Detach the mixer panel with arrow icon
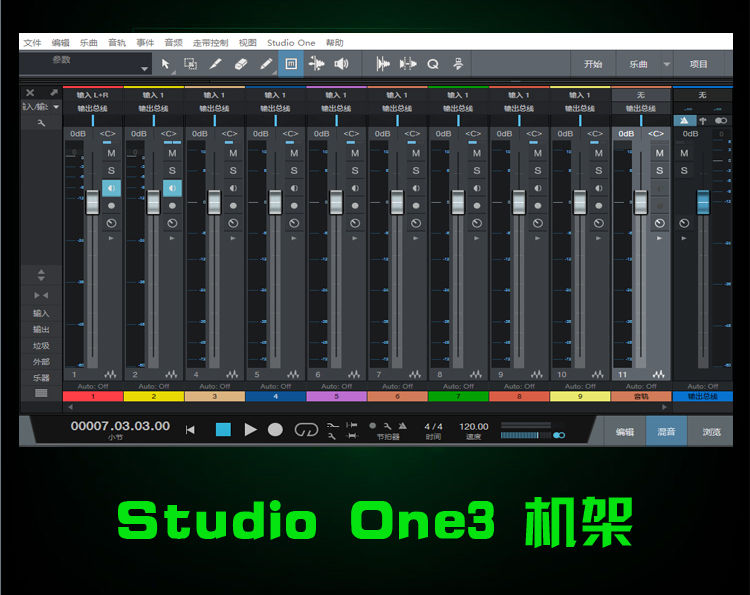The image size is (750, 595). point(54,92)
